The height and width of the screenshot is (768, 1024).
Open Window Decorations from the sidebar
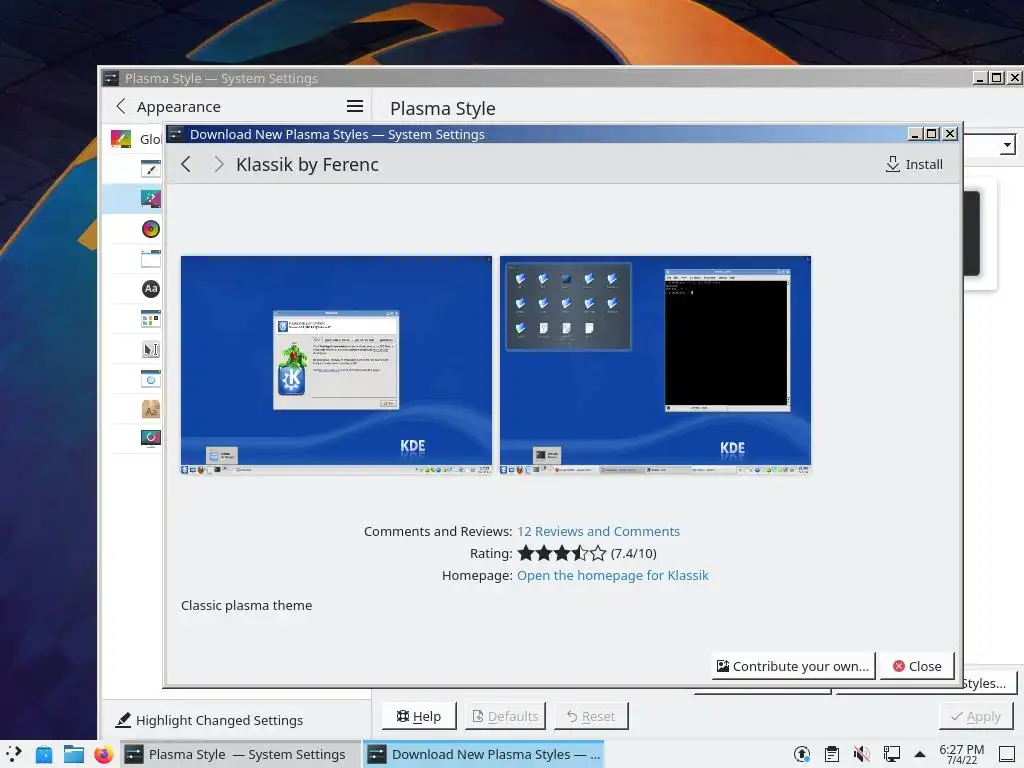[x=151, y=259]
